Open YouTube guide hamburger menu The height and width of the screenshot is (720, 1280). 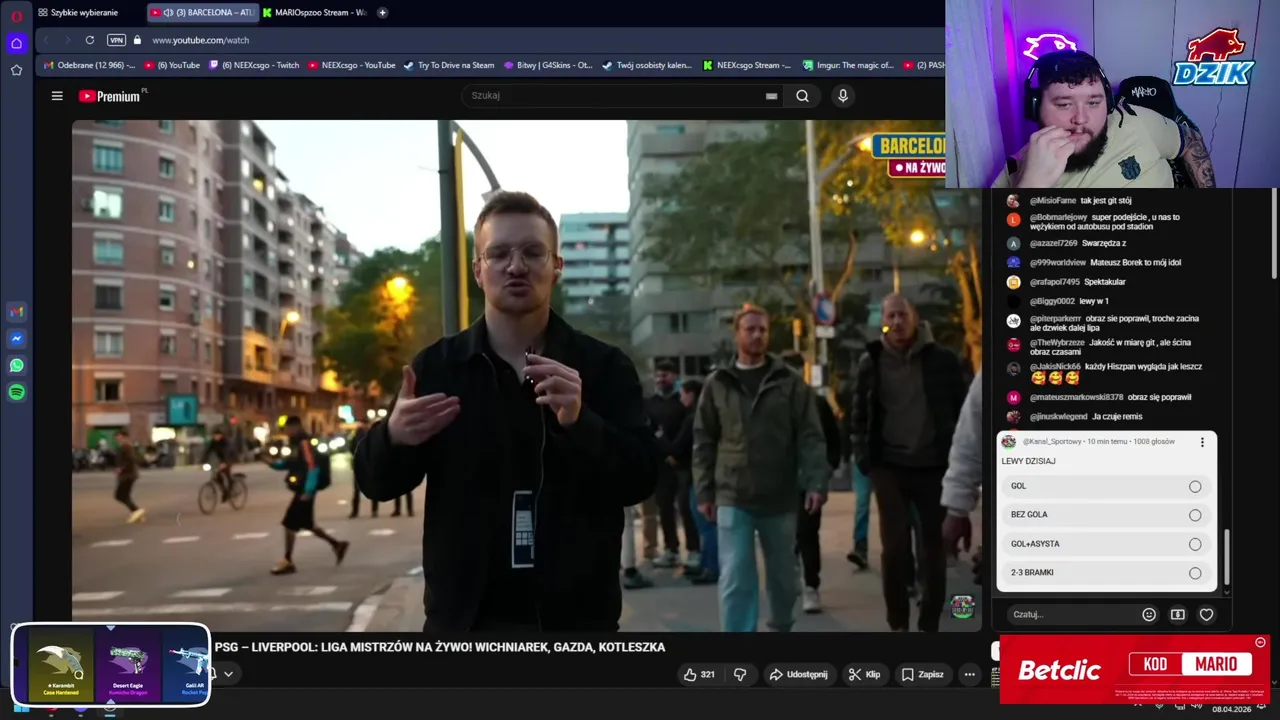pyautogui.click(x=57, y=96)
